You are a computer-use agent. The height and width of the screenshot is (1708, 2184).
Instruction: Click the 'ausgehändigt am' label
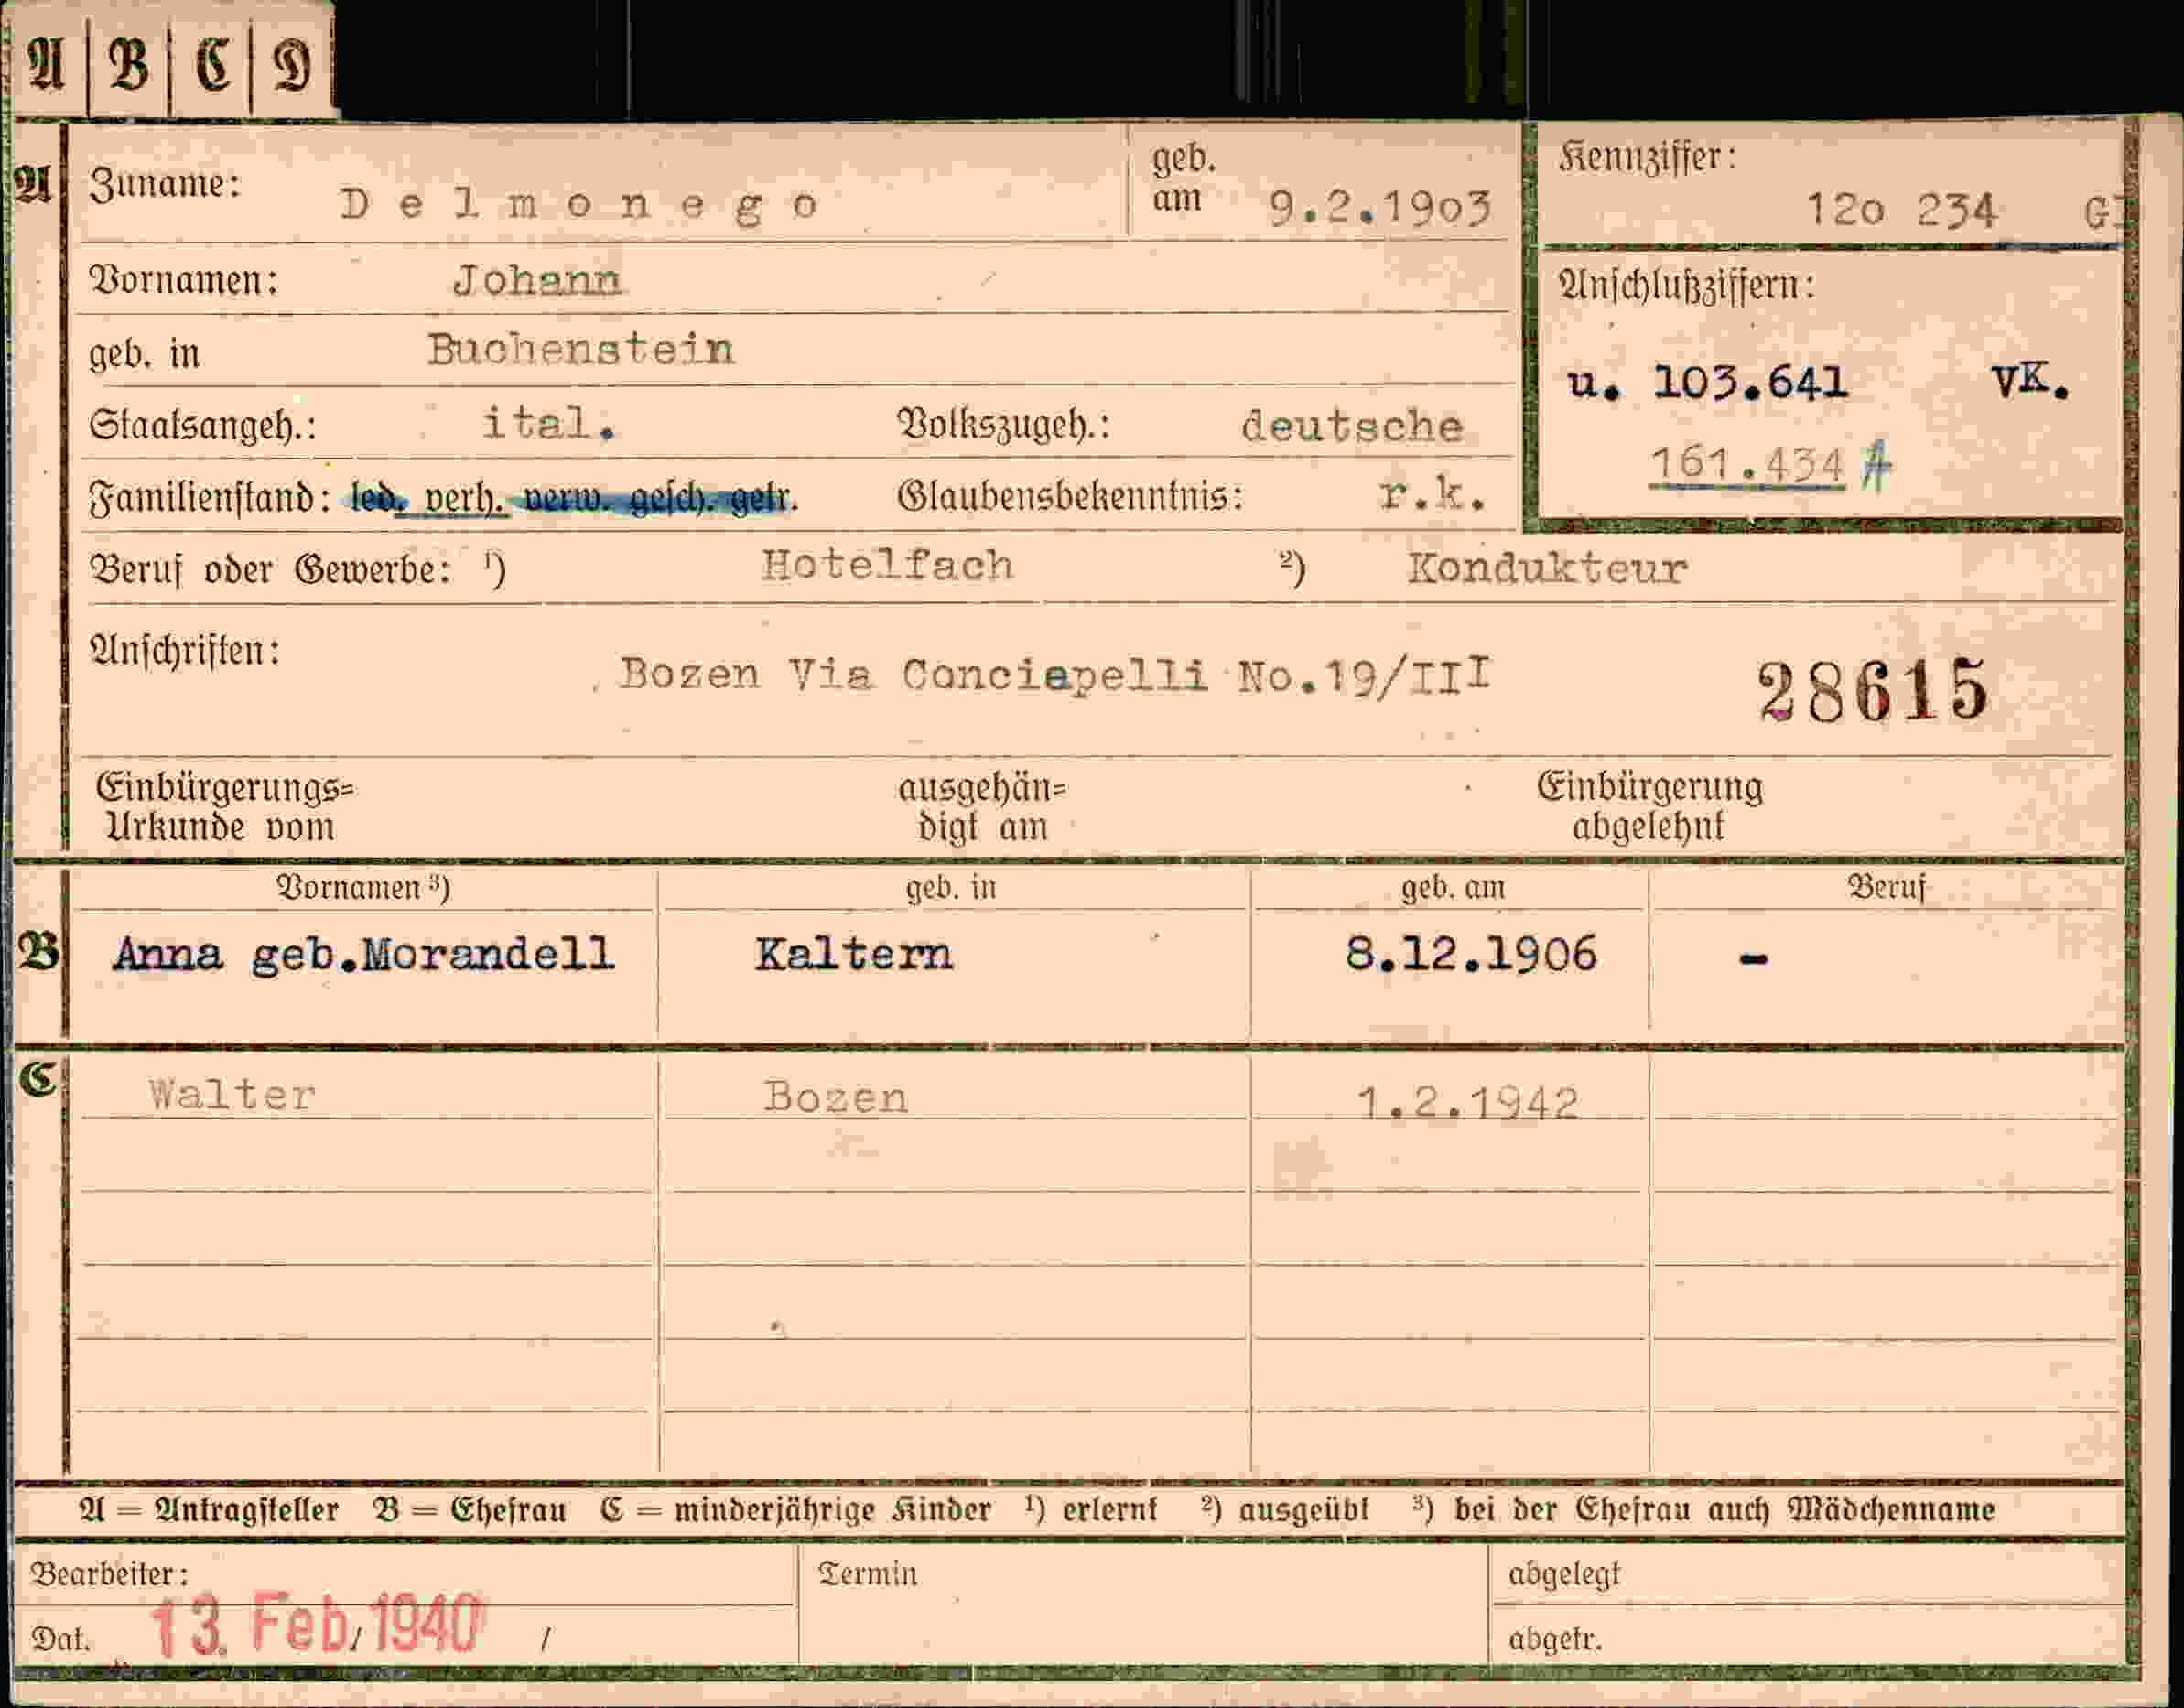(982, 808)
